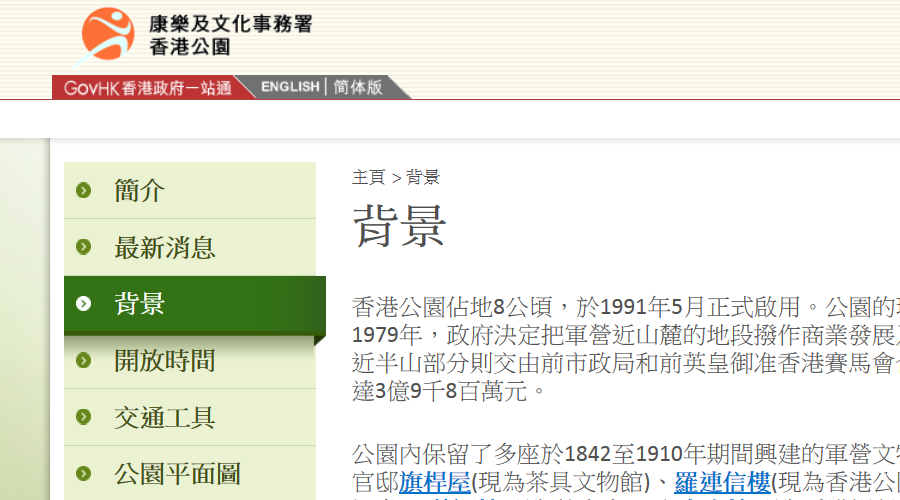Image resolution: width=900 pixels, height=500 pixels.
Task: Click the orange LCSD logo icon
Action: pos(107,35)
